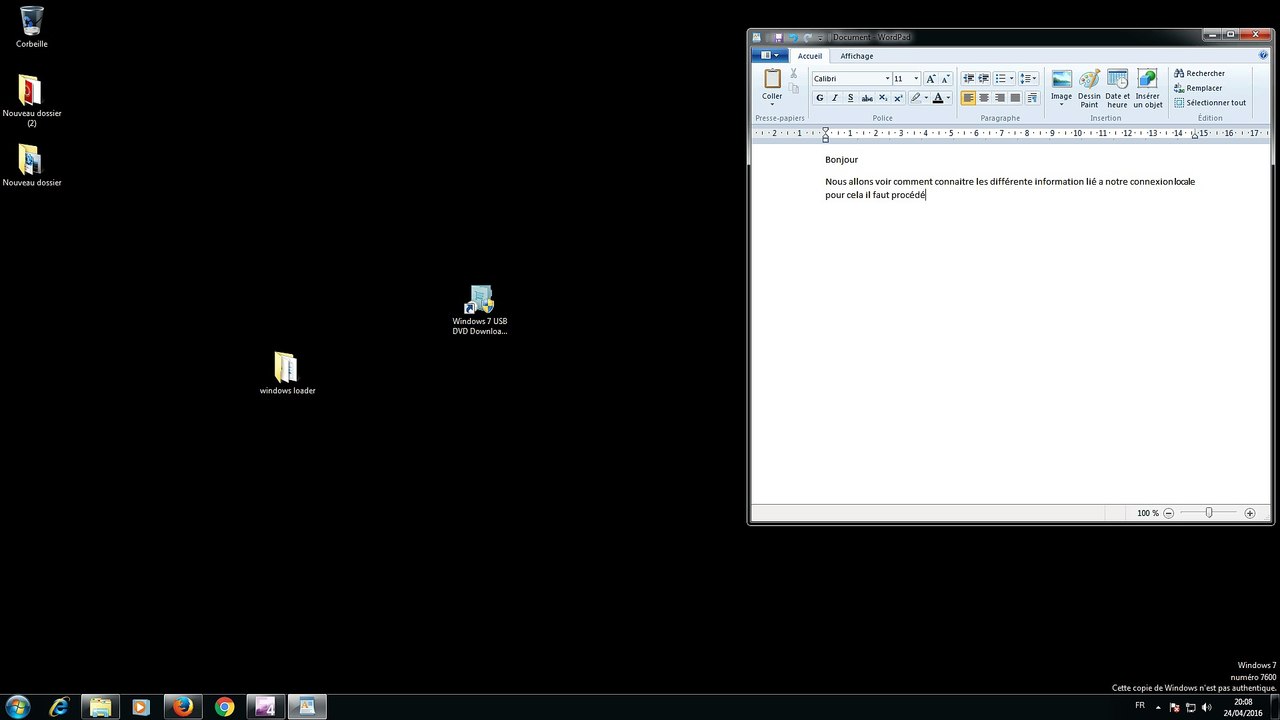Launch Internet Explorer from the taskbar

59,707
